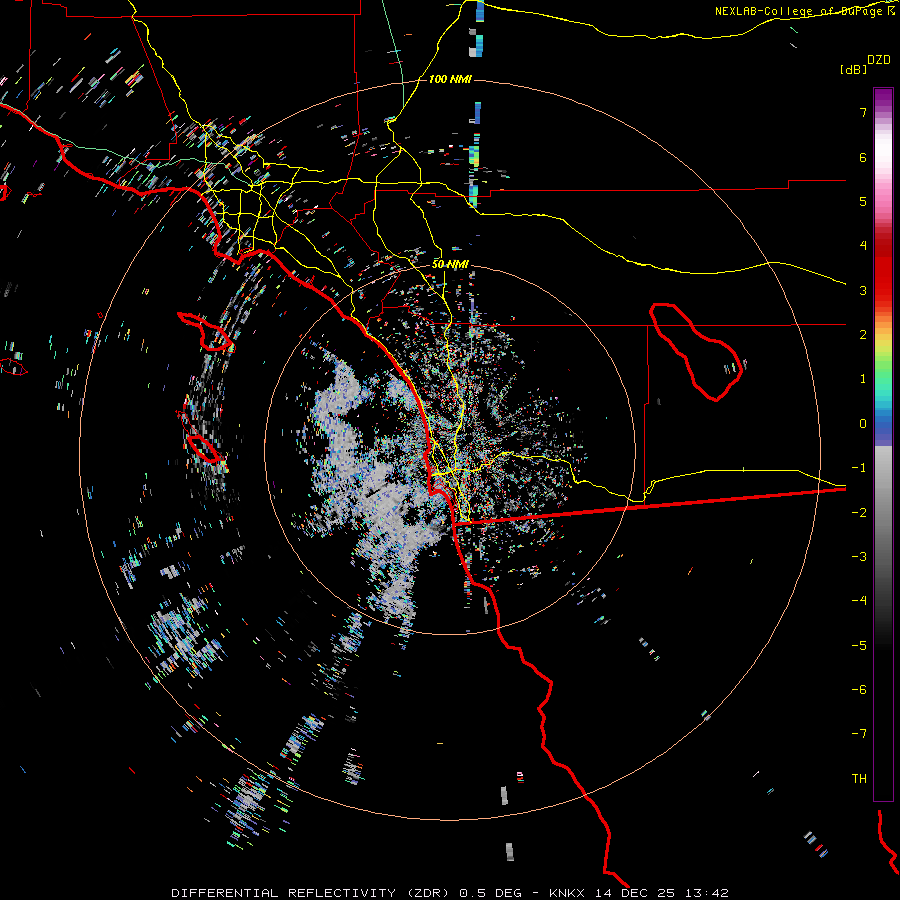Click the scale value -5

click(x=859, y=646)
